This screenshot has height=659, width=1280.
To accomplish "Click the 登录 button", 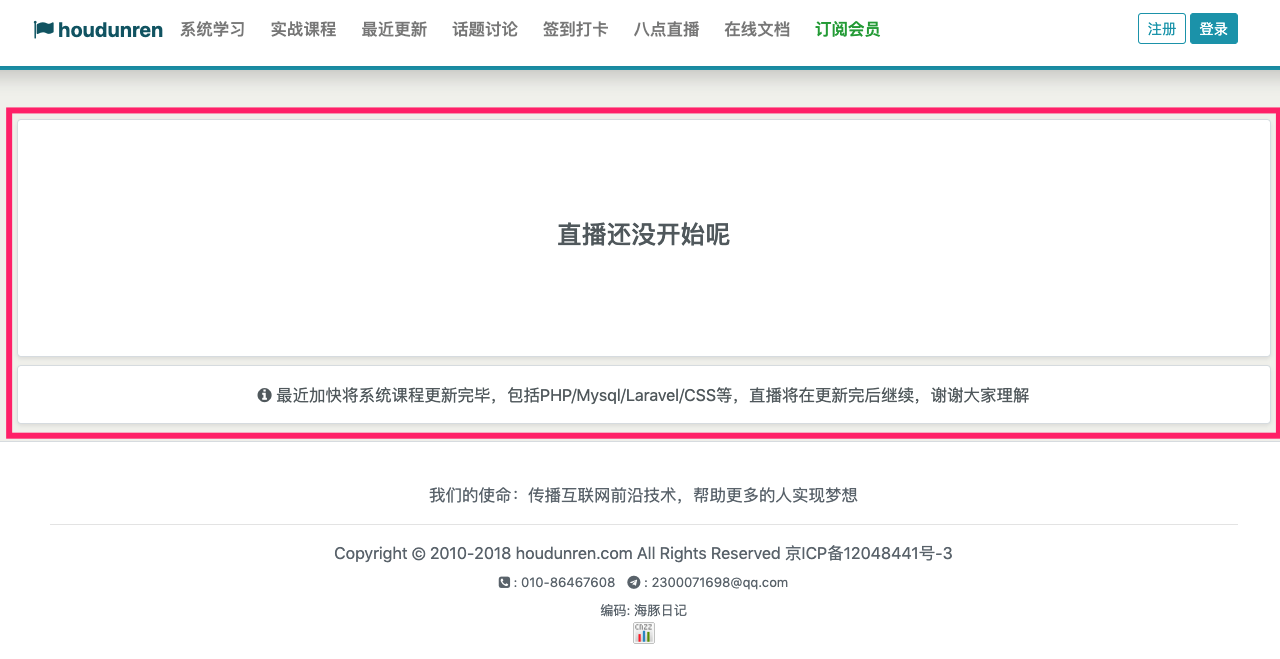I will coord(1214,29).
